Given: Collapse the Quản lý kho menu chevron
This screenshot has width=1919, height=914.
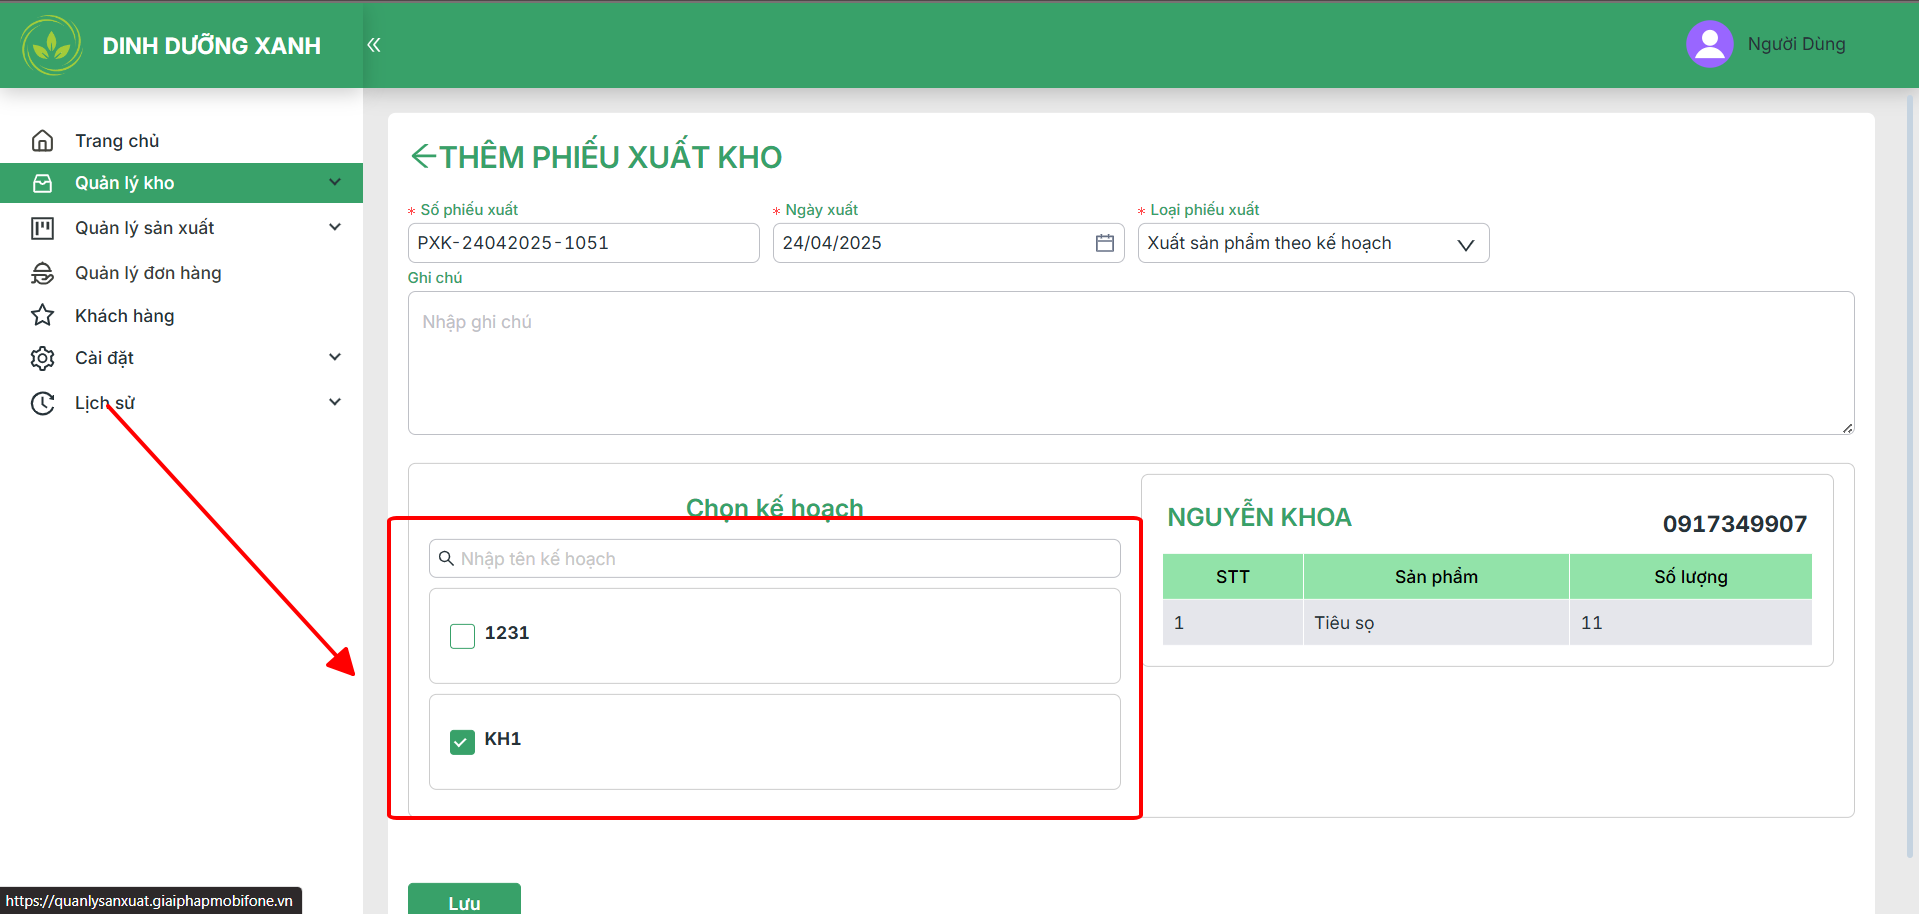Looking at the screenshot, I should pyautogui.click(x=335, y=182).
